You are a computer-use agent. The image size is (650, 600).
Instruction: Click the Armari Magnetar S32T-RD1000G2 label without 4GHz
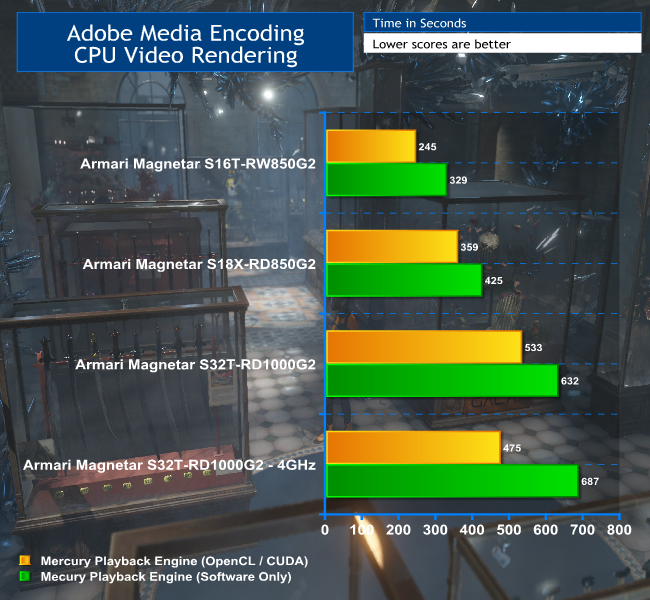pos(195,364)
